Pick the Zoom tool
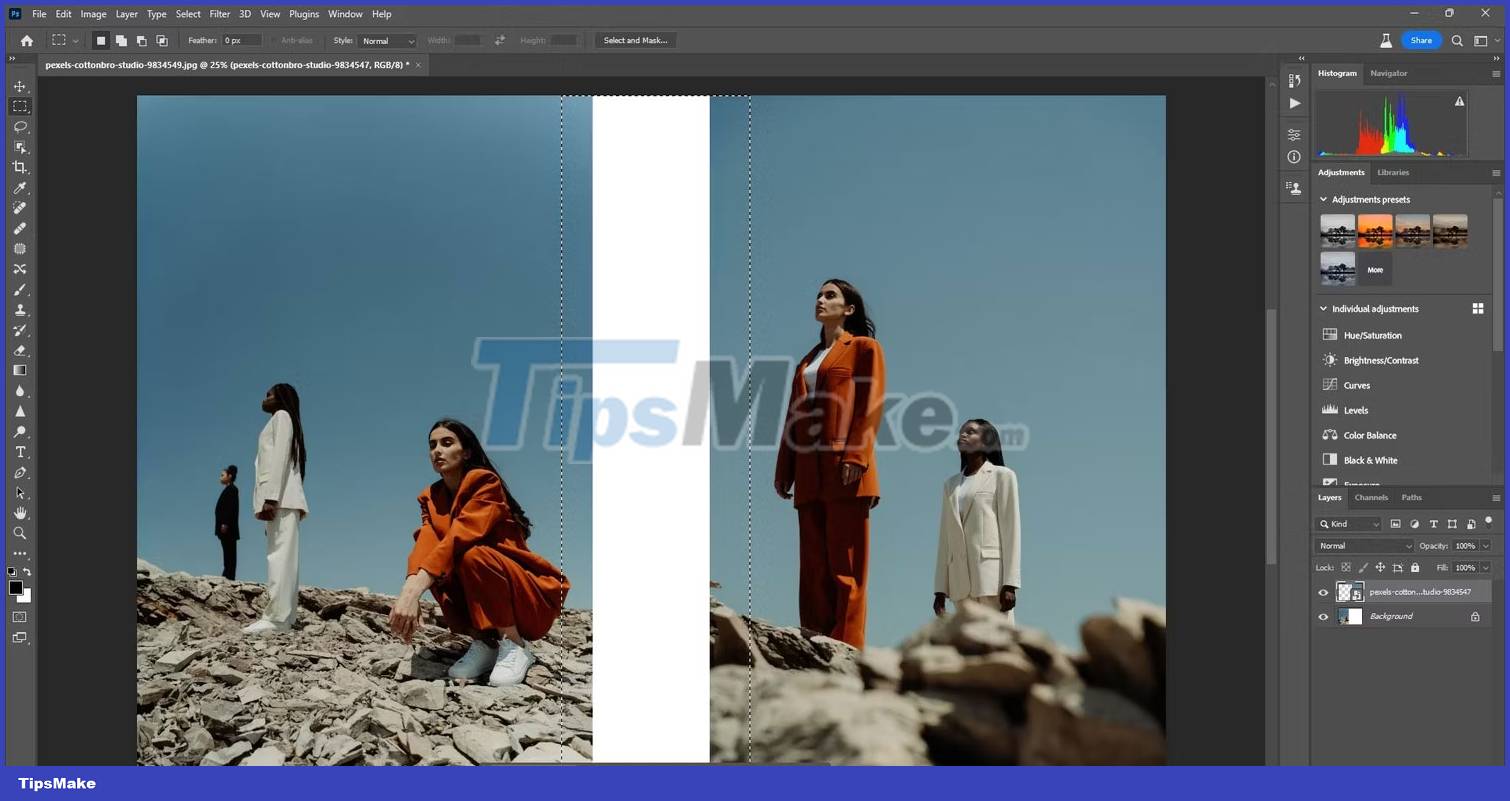Image resolution: width=1510 pixels, height=801 pixels. pos(19,533)
